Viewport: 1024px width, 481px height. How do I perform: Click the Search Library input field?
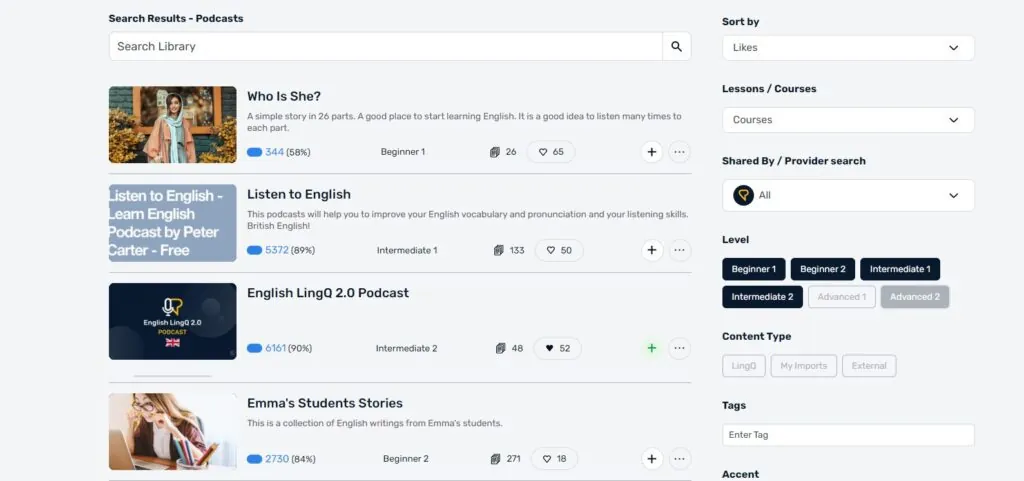click(x=385, y=46)
